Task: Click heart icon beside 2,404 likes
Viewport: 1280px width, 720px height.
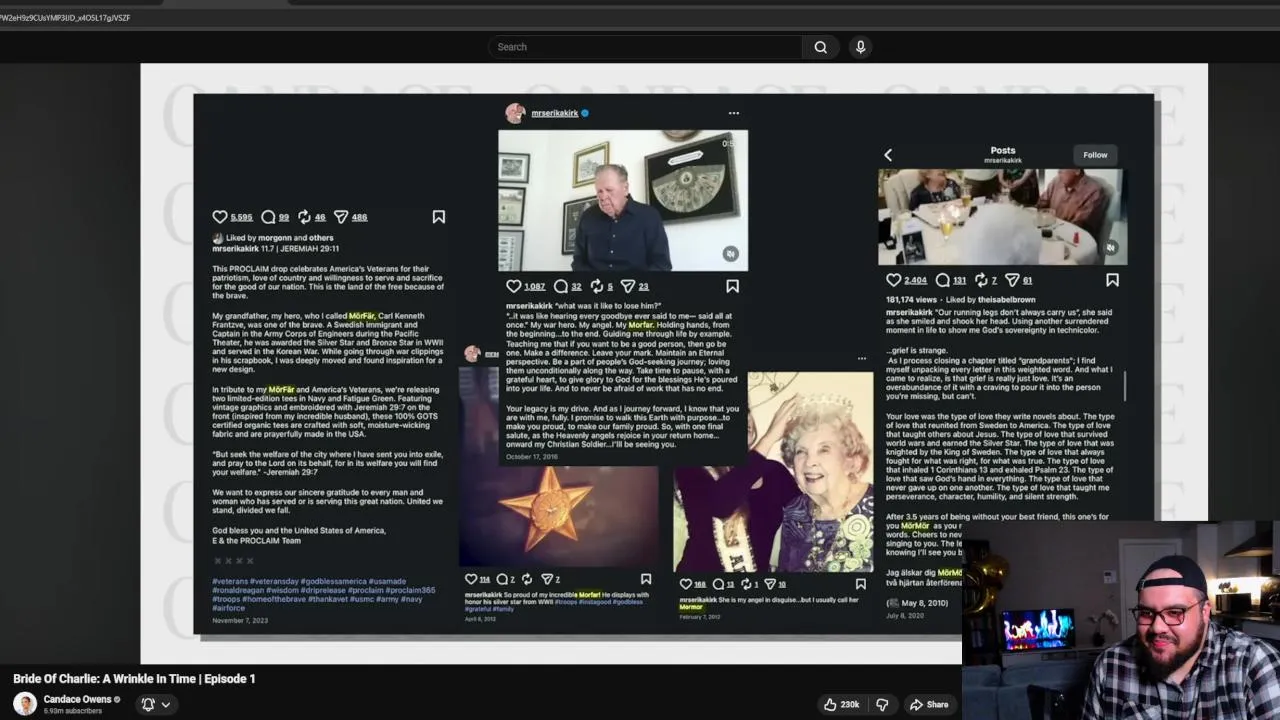Action: point(894,280)
